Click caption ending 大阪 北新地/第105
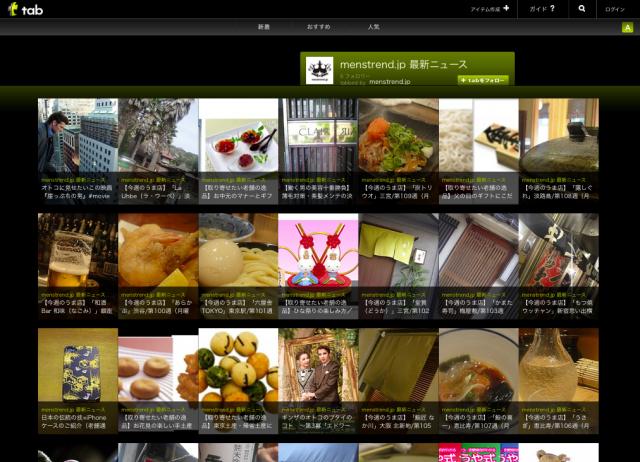The width and height of the screenshot is (640, 462). point(397,422)
